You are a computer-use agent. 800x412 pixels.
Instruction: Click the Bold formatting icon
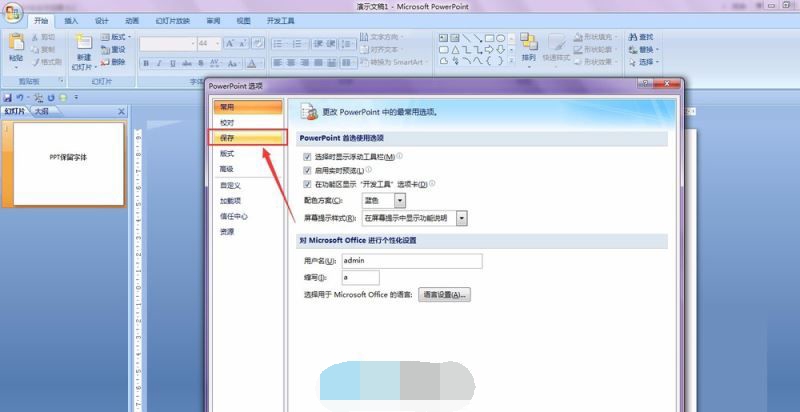[x=146, y=63]
